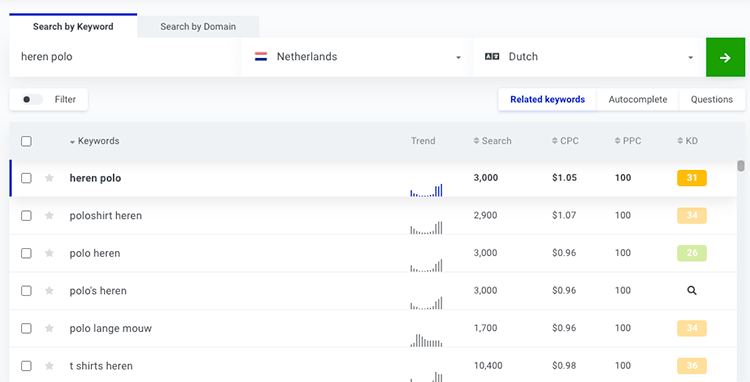Click the 10,400 search volume value

point(488,366)
